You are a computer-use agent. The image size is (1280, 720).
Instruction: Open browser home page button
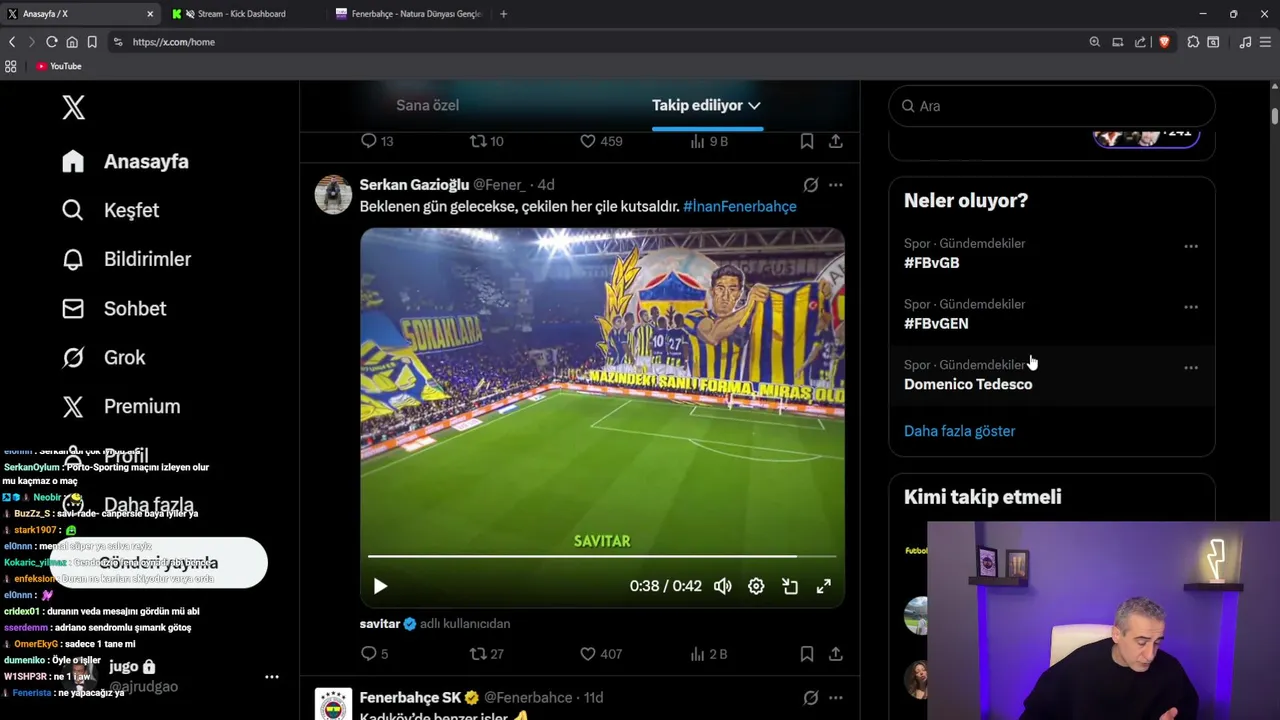[72, 42]
